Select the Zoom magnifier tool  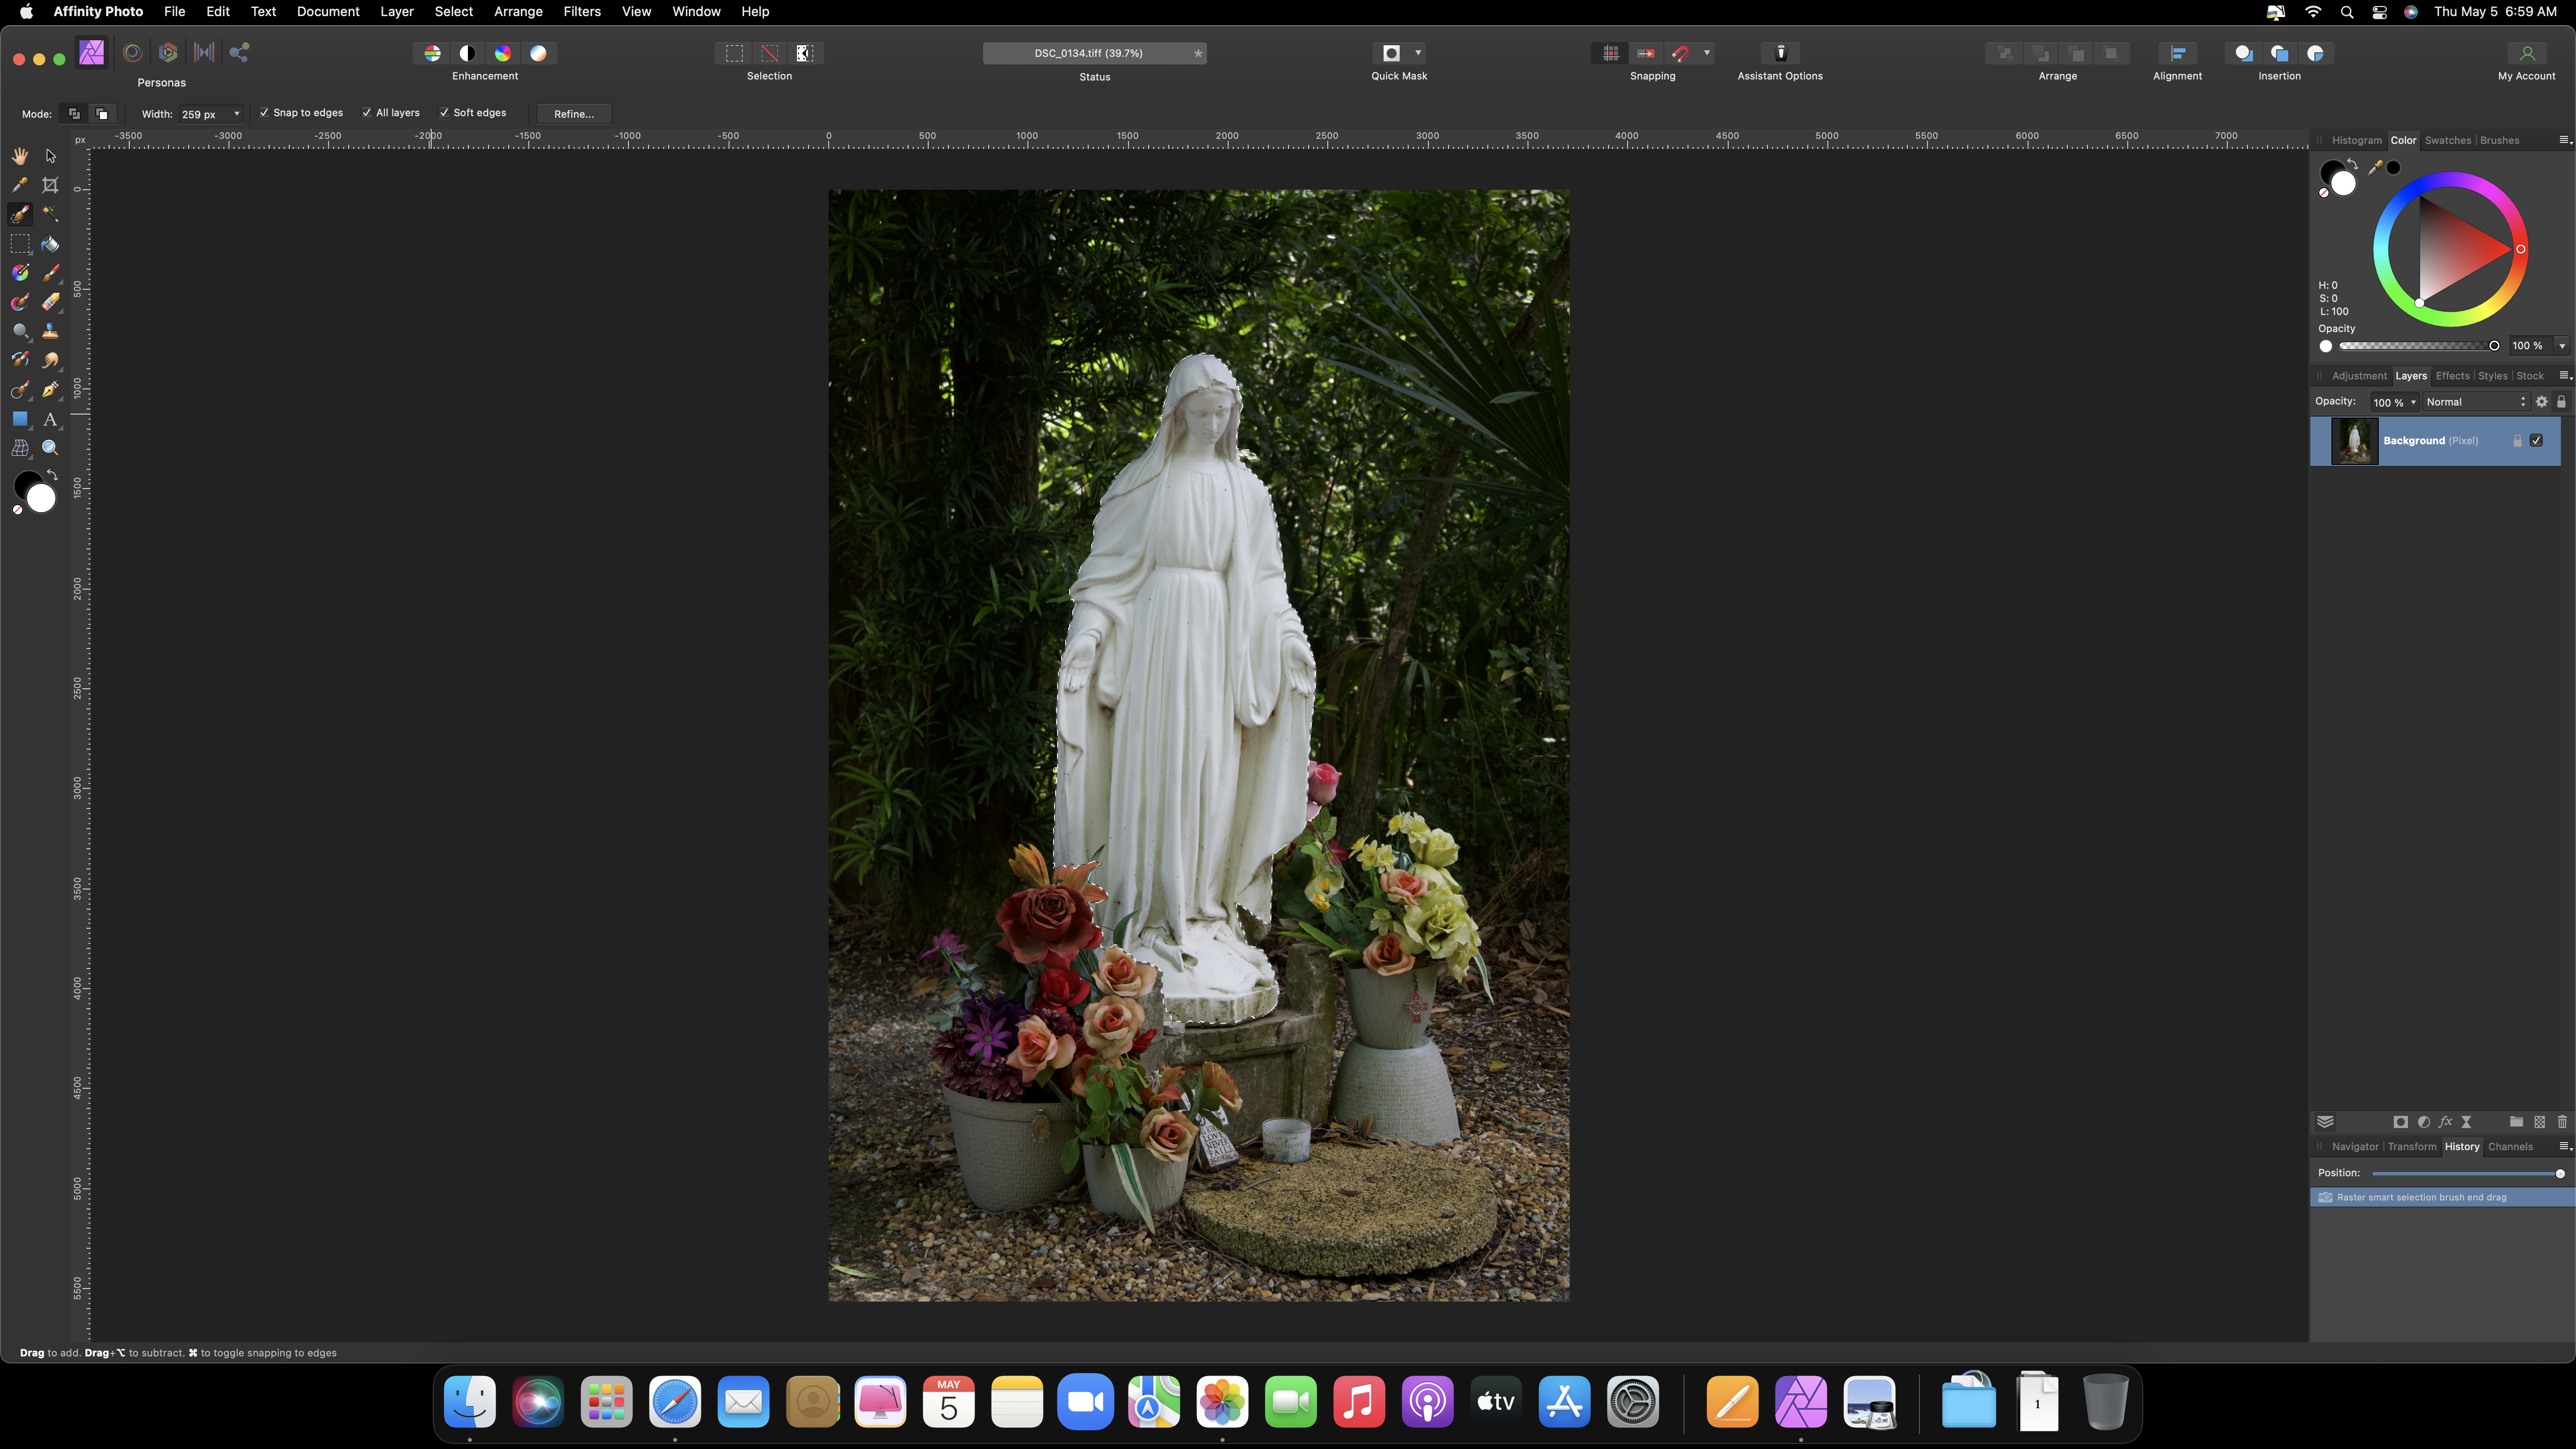(x=50, y=448)
